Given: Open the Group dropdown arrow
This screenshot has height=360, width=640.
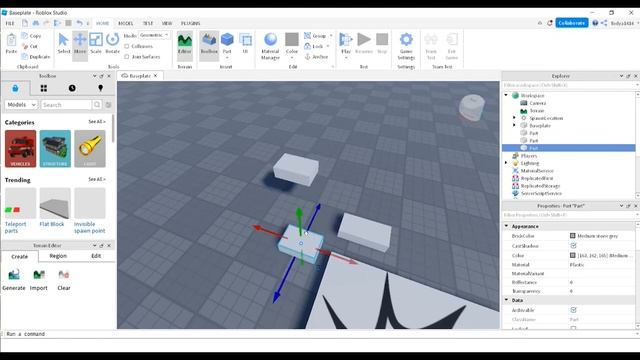Looking at the screenshot, I should (331, 36).
